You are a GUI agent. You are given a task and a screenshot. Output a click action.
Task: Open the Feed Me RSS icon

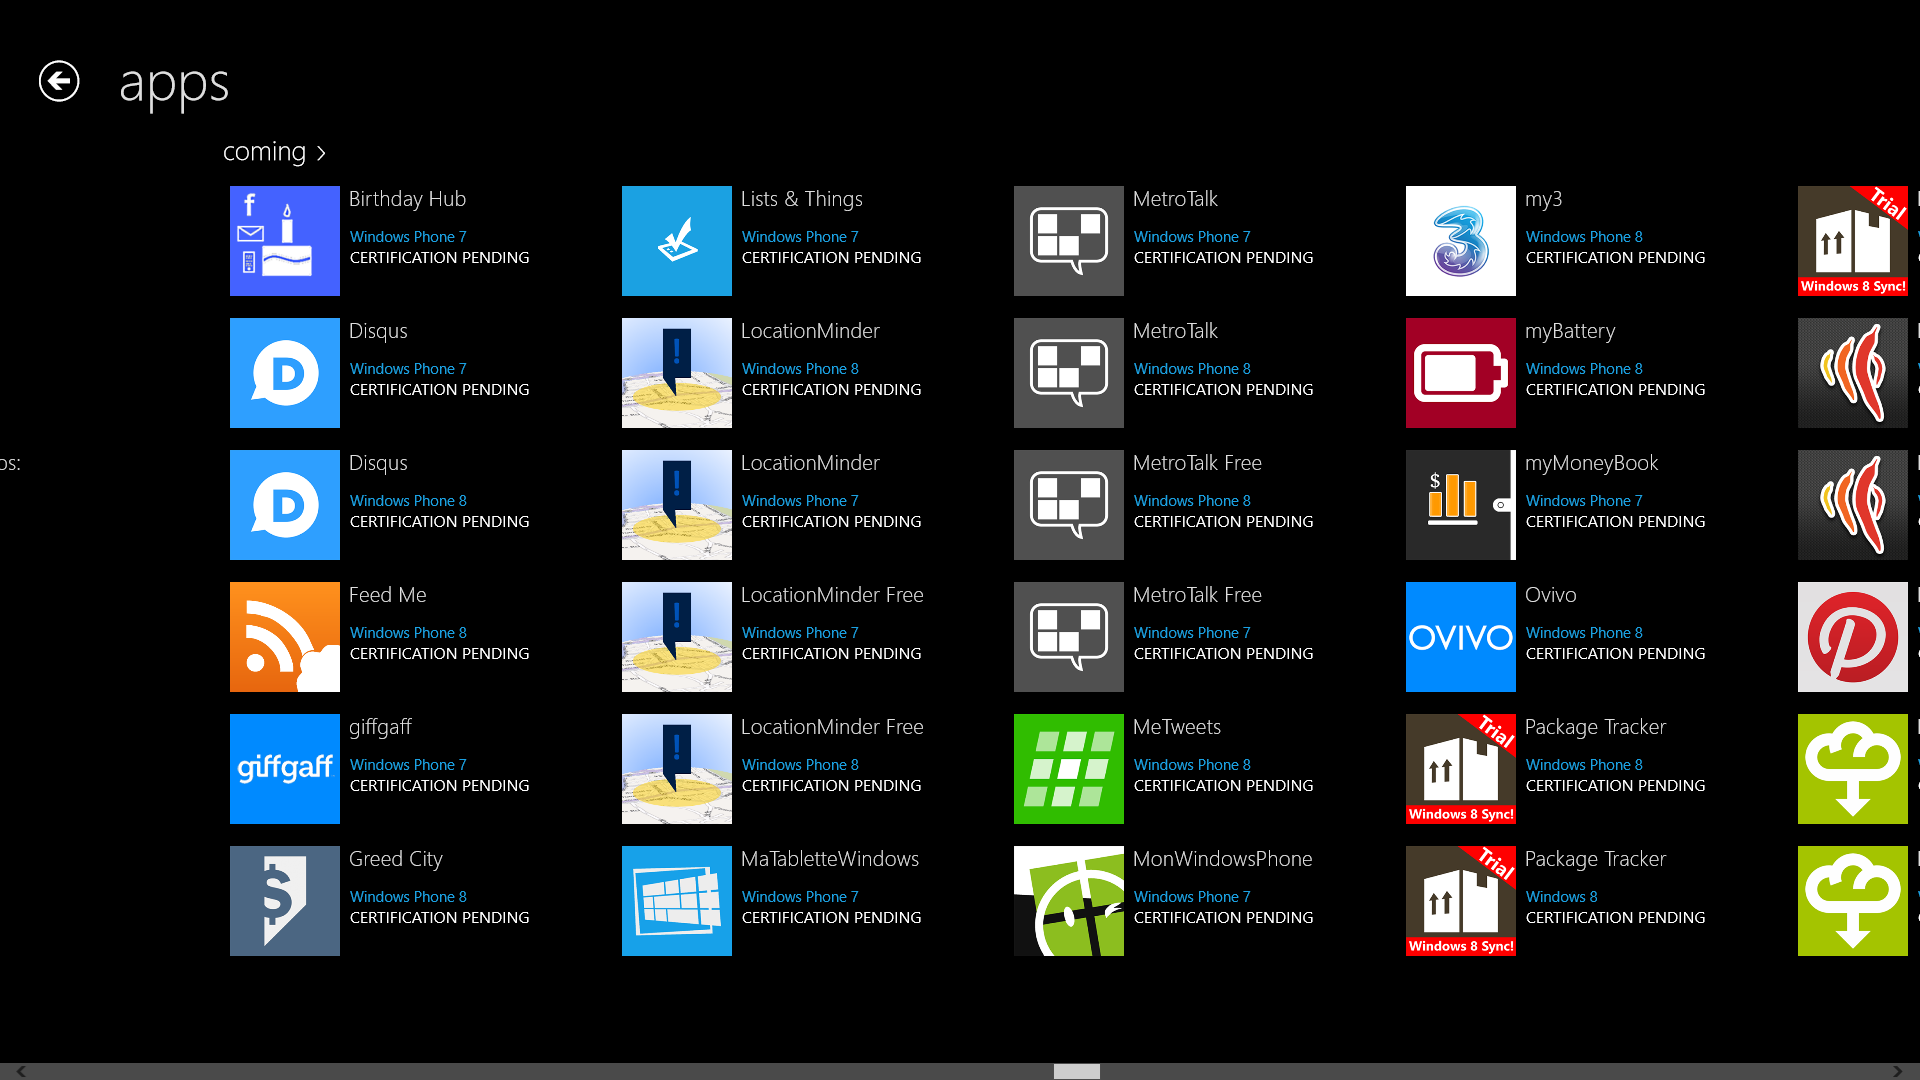(285, 637)
